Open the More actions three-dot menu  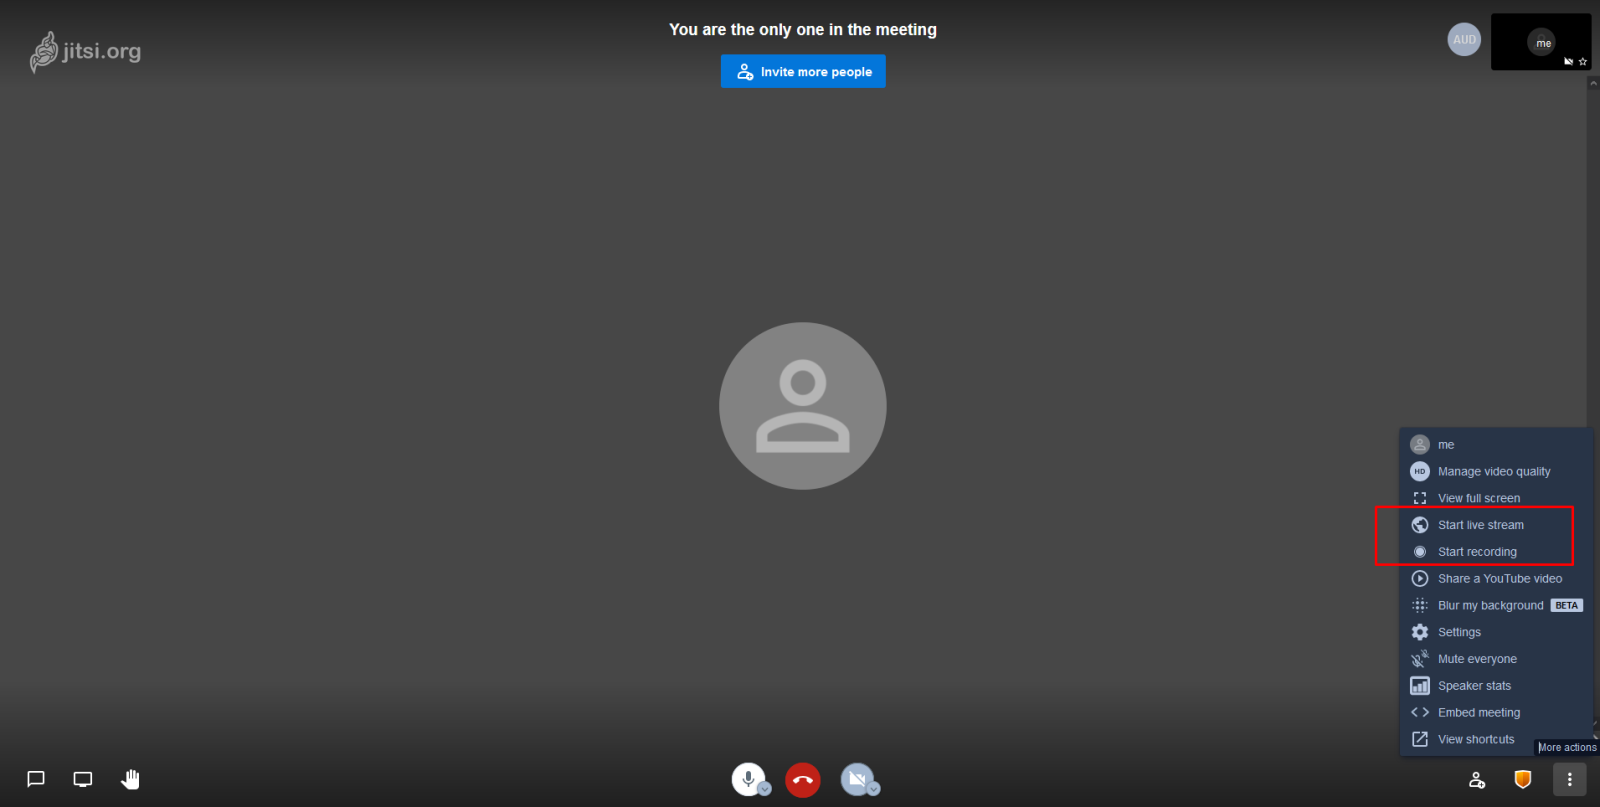coord(1569,779)
